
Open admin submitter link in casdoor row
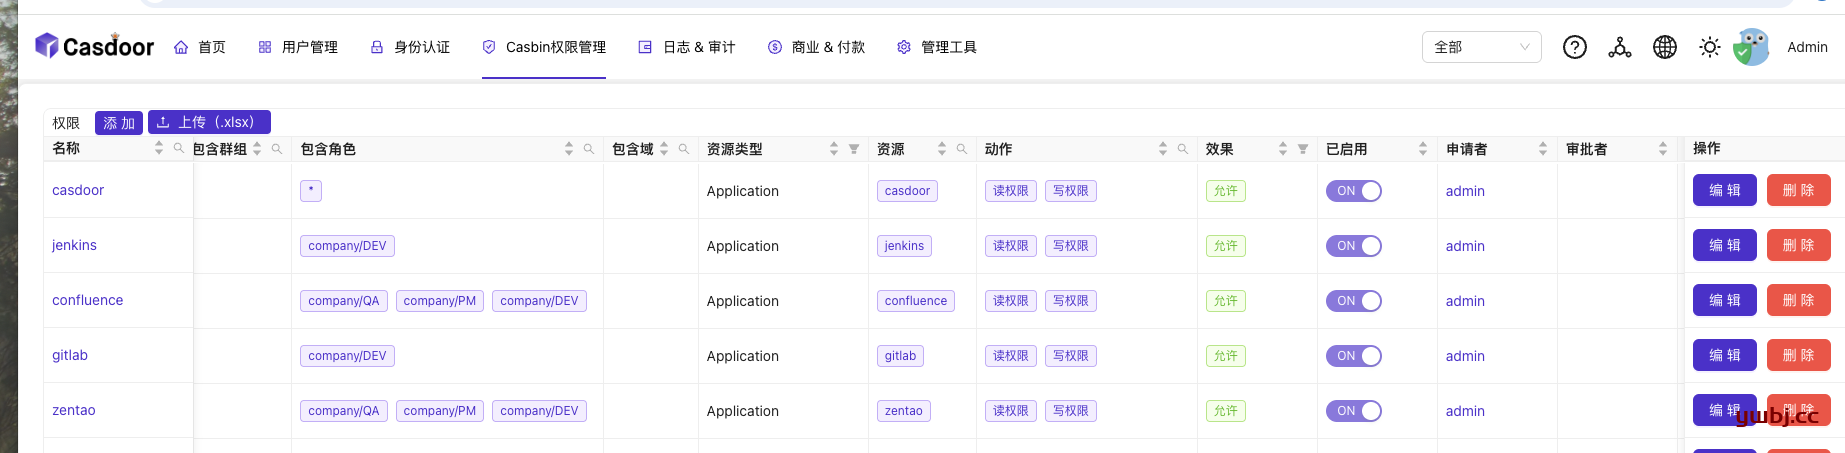(1465, 191)
